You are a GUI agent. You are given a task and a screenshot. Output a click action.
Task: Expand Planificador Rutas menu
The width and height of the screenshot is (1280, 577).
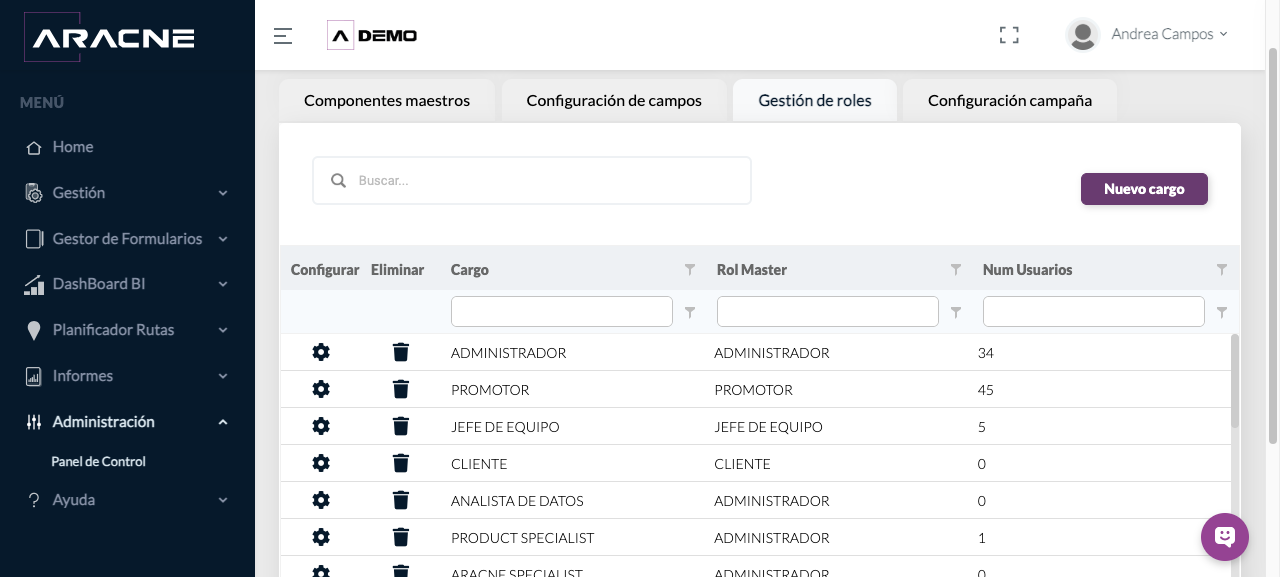[127, 330]
